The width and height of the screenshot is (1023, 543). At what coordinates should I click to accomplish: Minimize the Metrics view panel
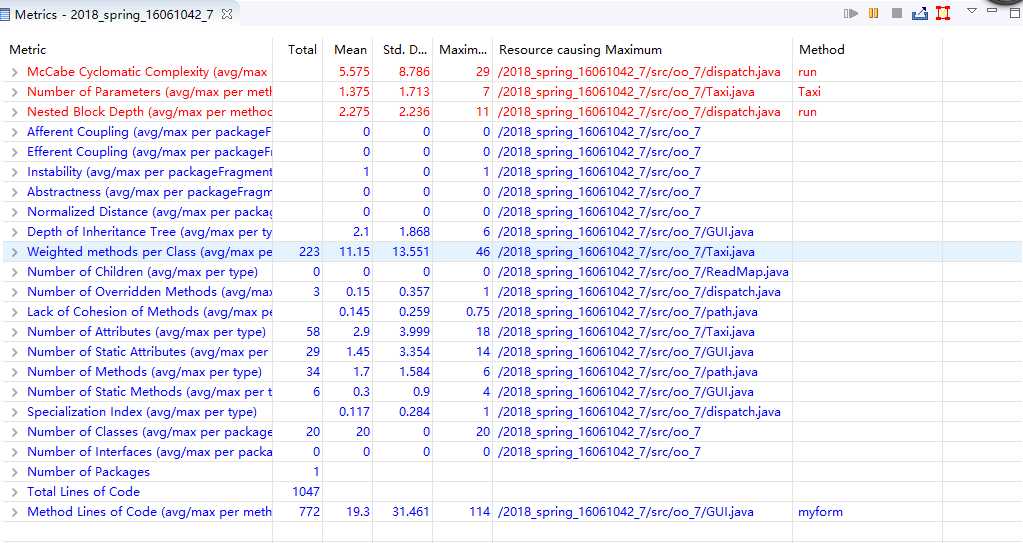click(992, 10)
